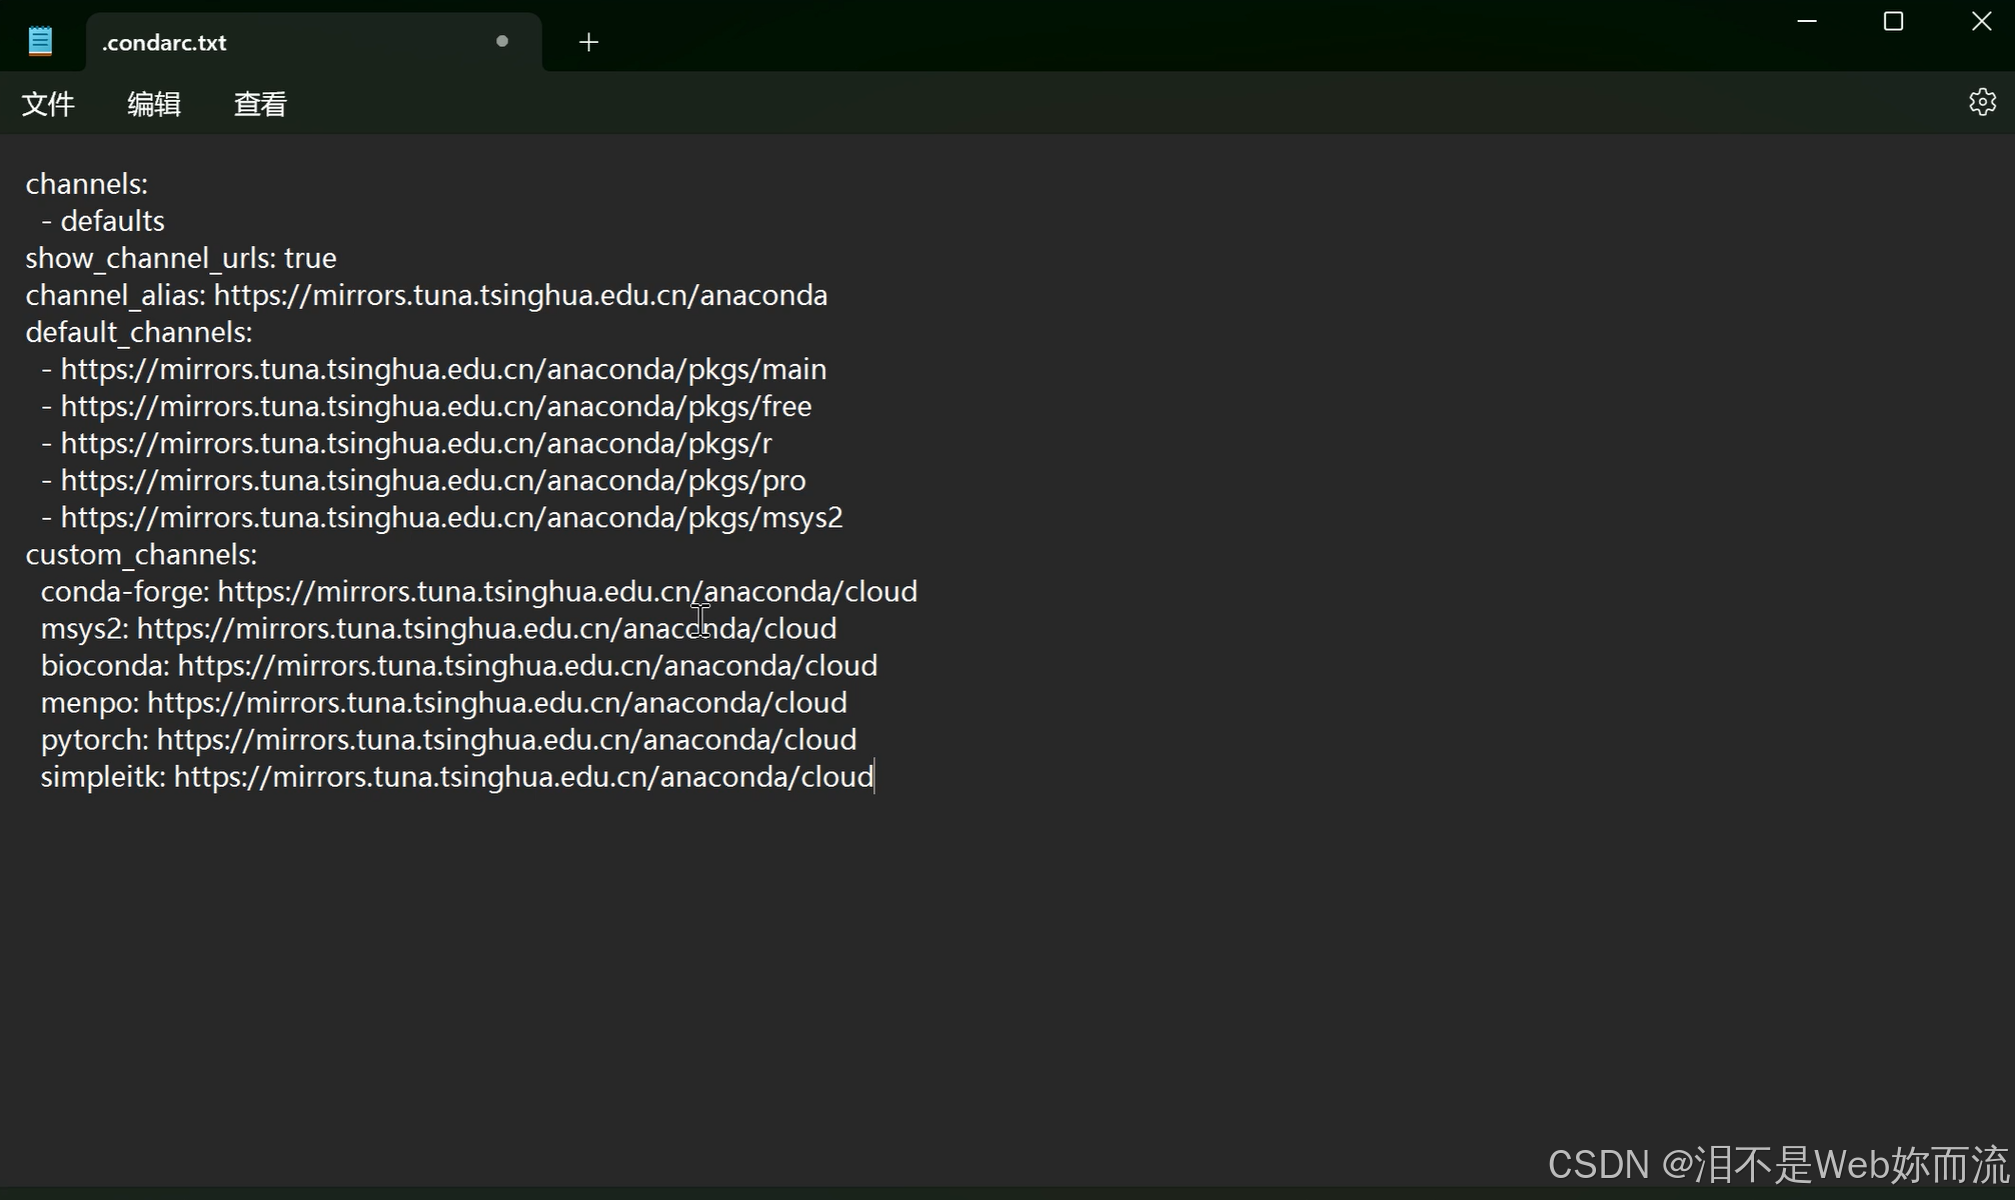Add a new tab with plus icon
The width and height of the screenshot is (2015, 1200).
click(x=588, y=42)
